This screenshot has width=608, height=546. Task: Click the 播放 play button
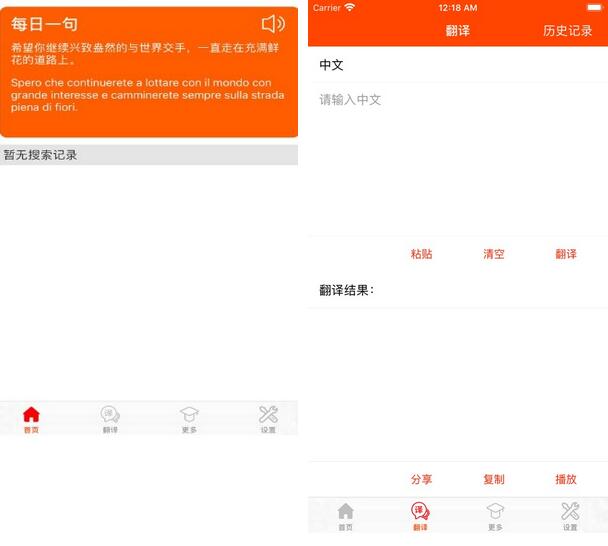pos(566,479)
